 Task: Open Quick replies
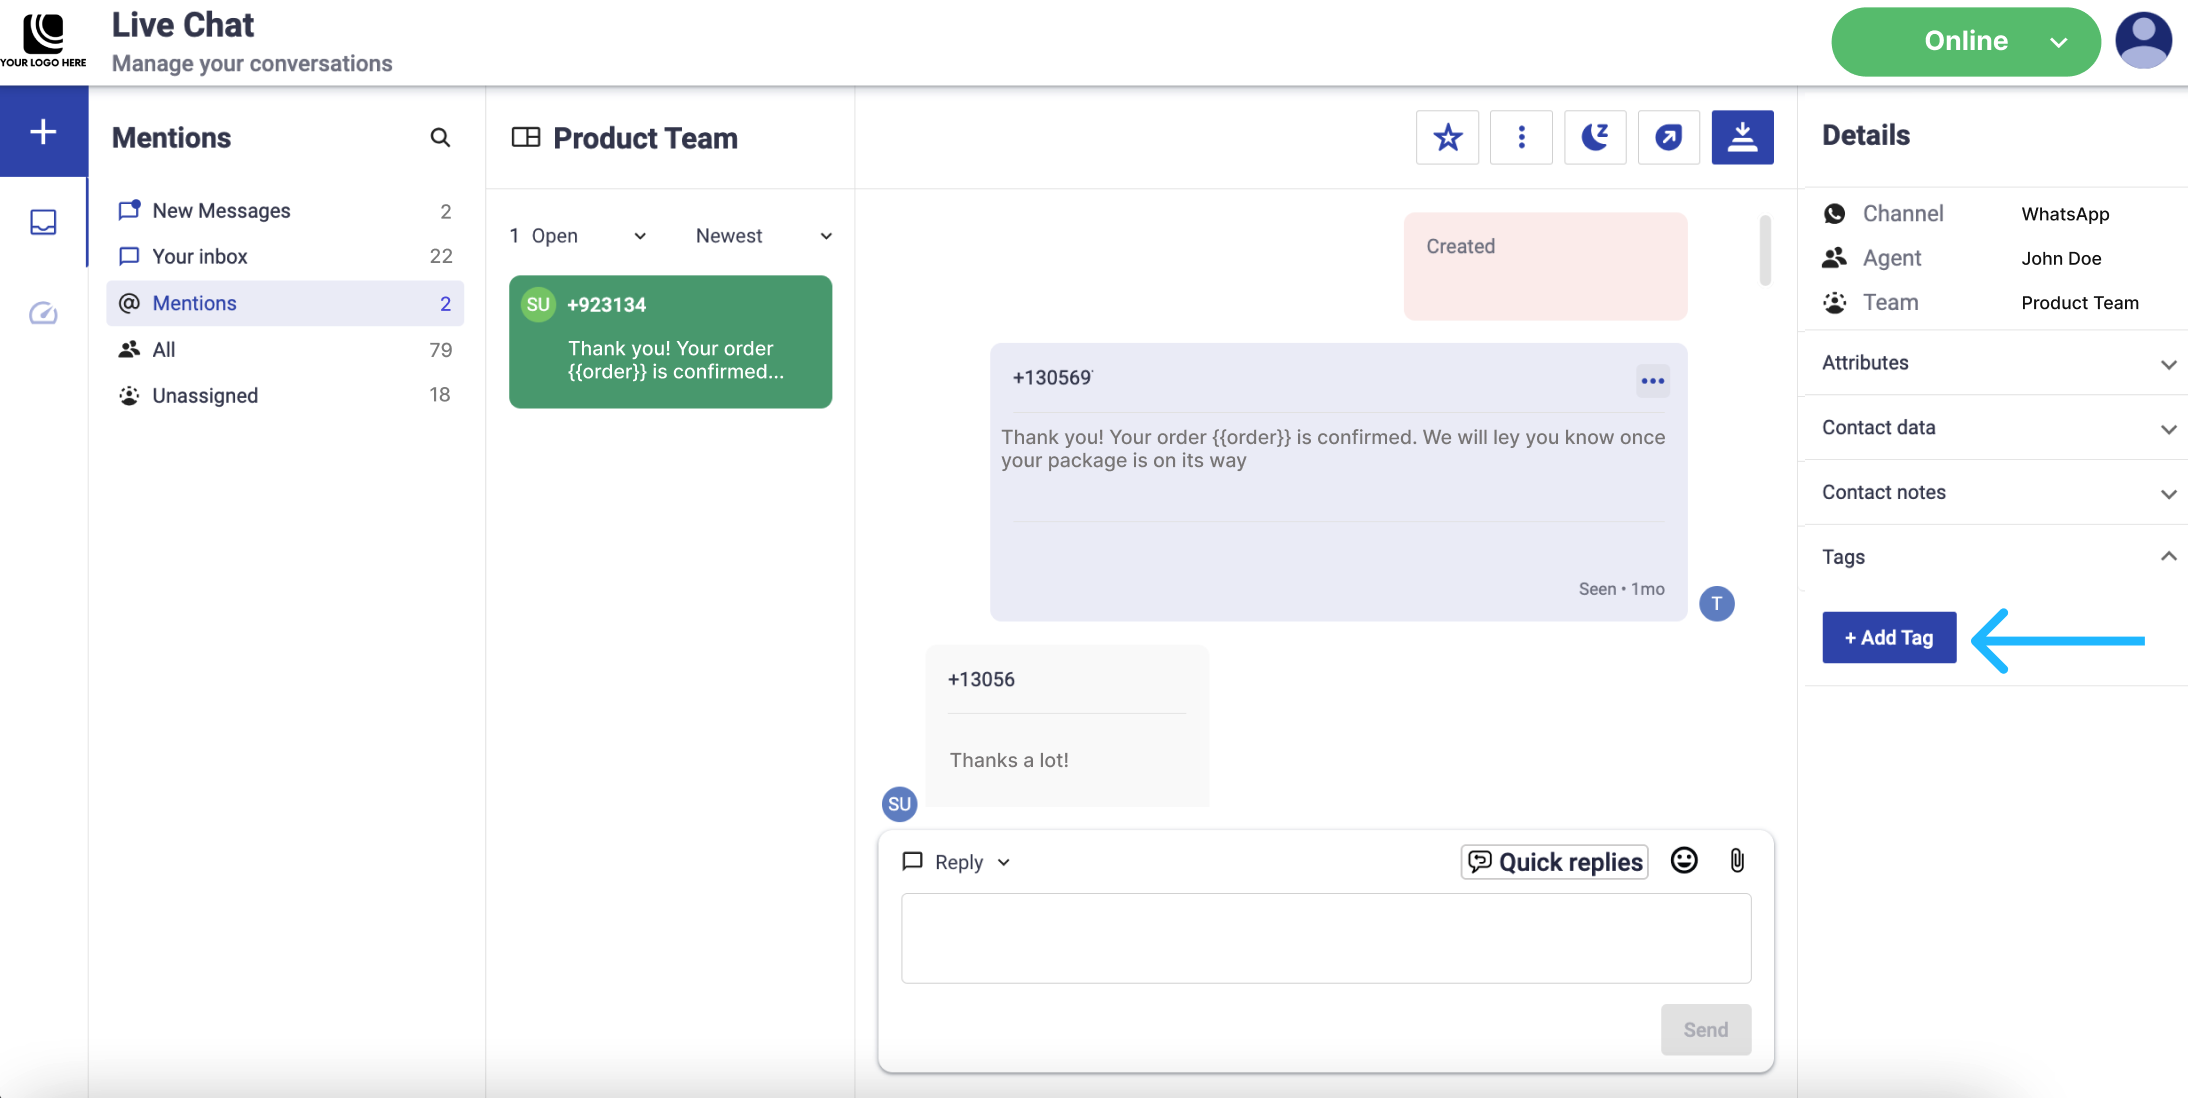tap(1555, 862)
